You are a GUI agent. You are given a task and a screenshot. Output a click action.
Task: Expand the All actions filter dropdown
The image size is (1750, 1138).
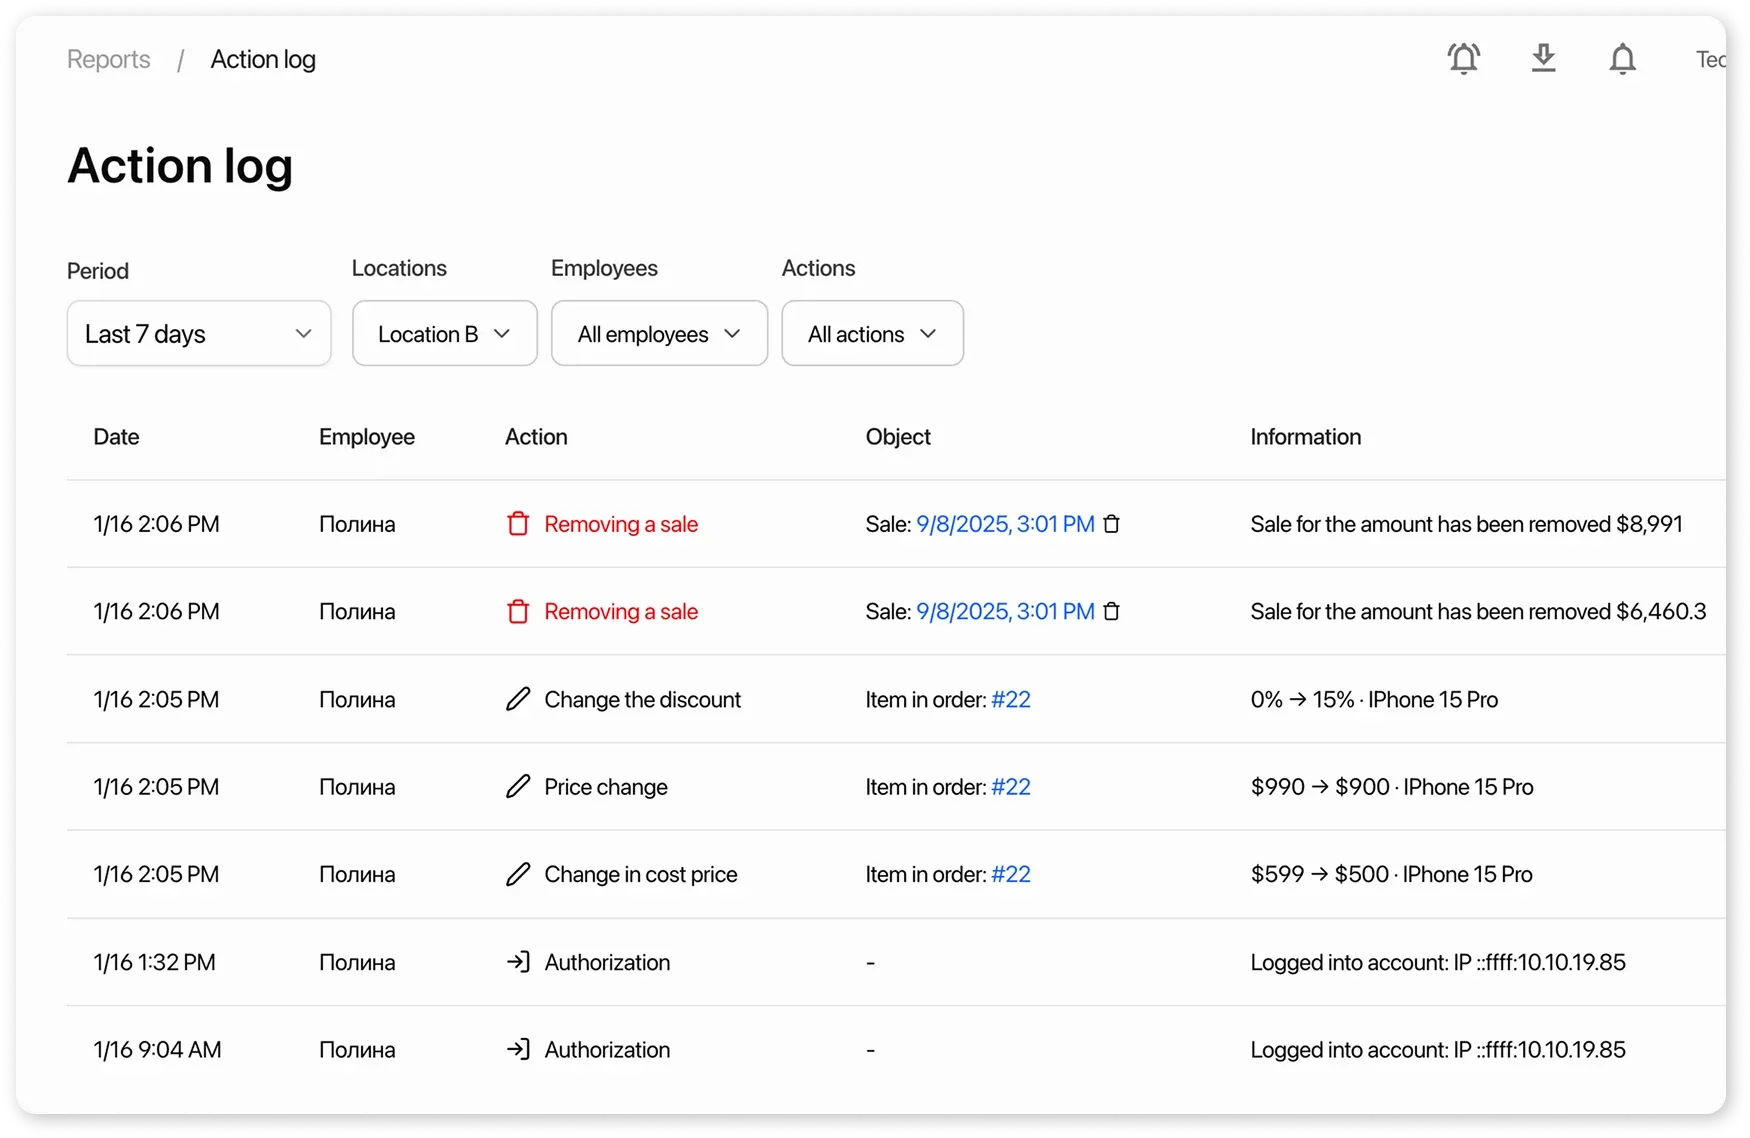pos(872,334)
